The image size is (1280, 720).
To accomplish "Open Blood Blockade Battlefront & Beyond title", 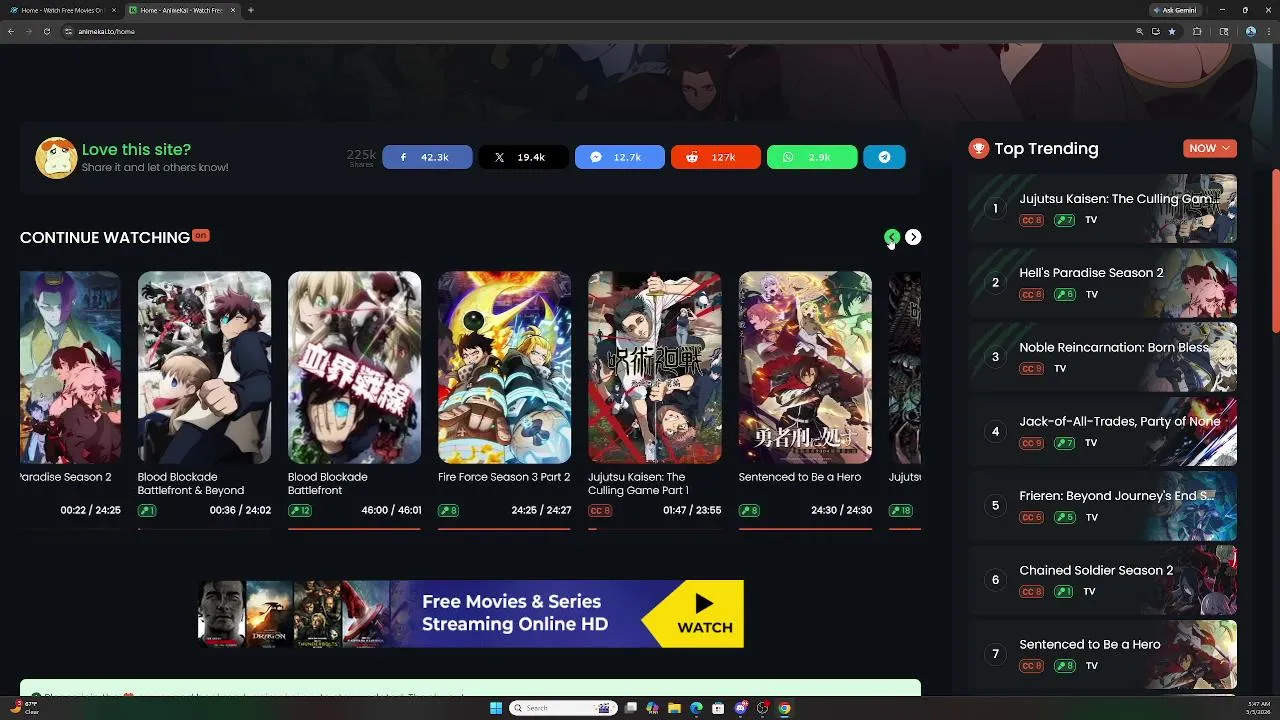I will pyautogui.click(x=191, y=484).
